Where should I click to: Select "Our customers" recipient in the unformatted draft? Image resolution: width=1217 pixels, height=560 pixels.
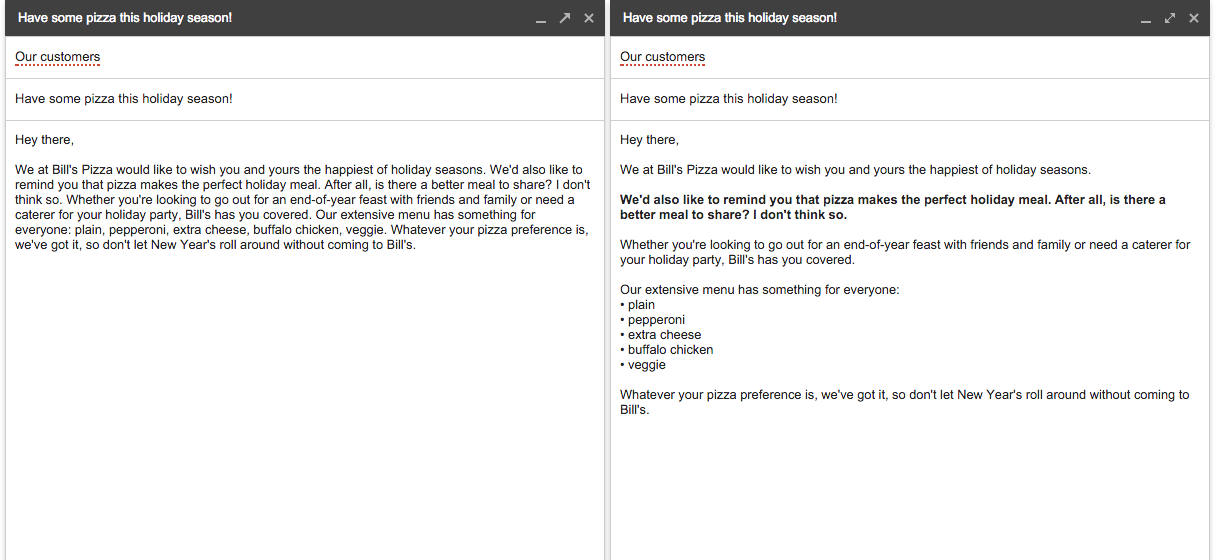click(58, 57)
